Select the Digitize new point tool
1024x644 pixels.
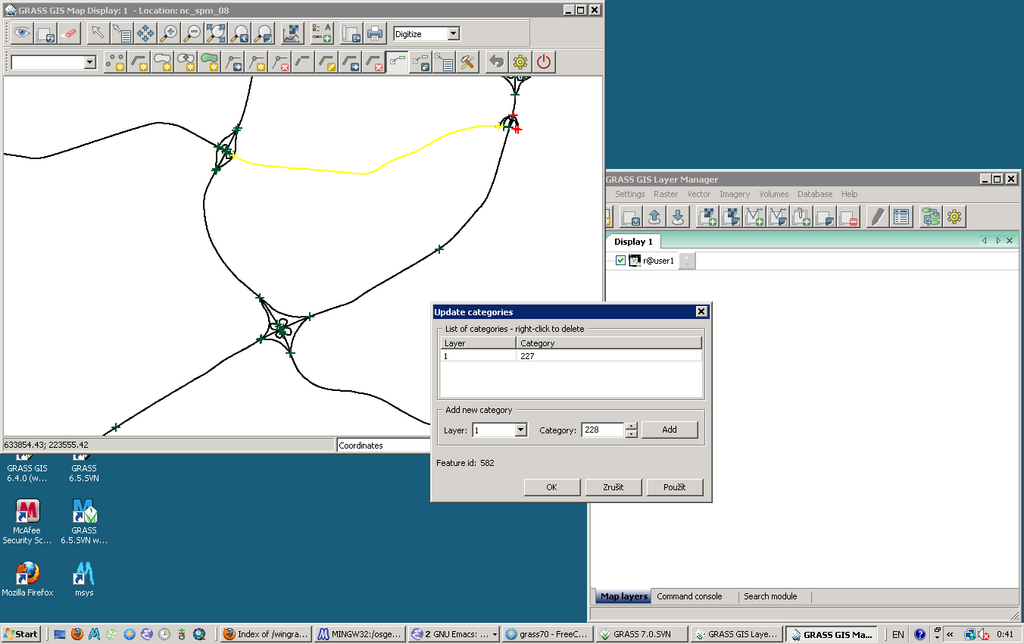[116, 62]
